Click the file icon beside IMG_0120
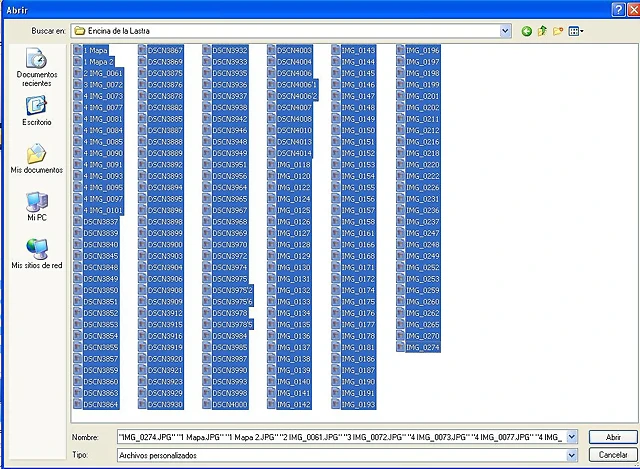The height and width of the screenshot is (469, 640). pyautogui.click(x=271, y=176)
